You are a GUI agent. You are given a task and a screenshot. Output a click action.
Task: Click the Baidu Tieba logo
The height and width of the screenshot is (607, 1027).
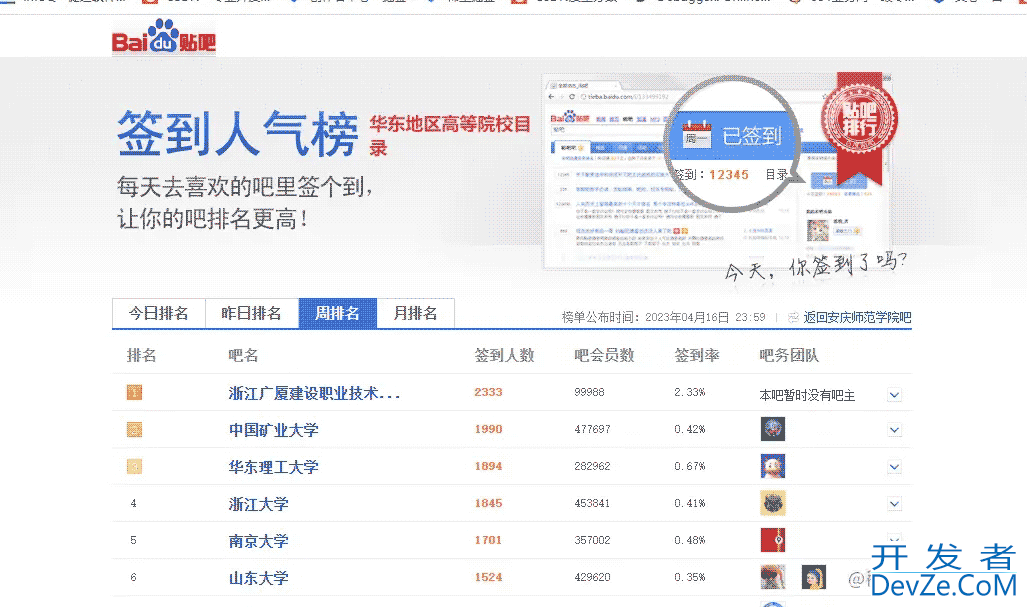(x=164, y=37)
